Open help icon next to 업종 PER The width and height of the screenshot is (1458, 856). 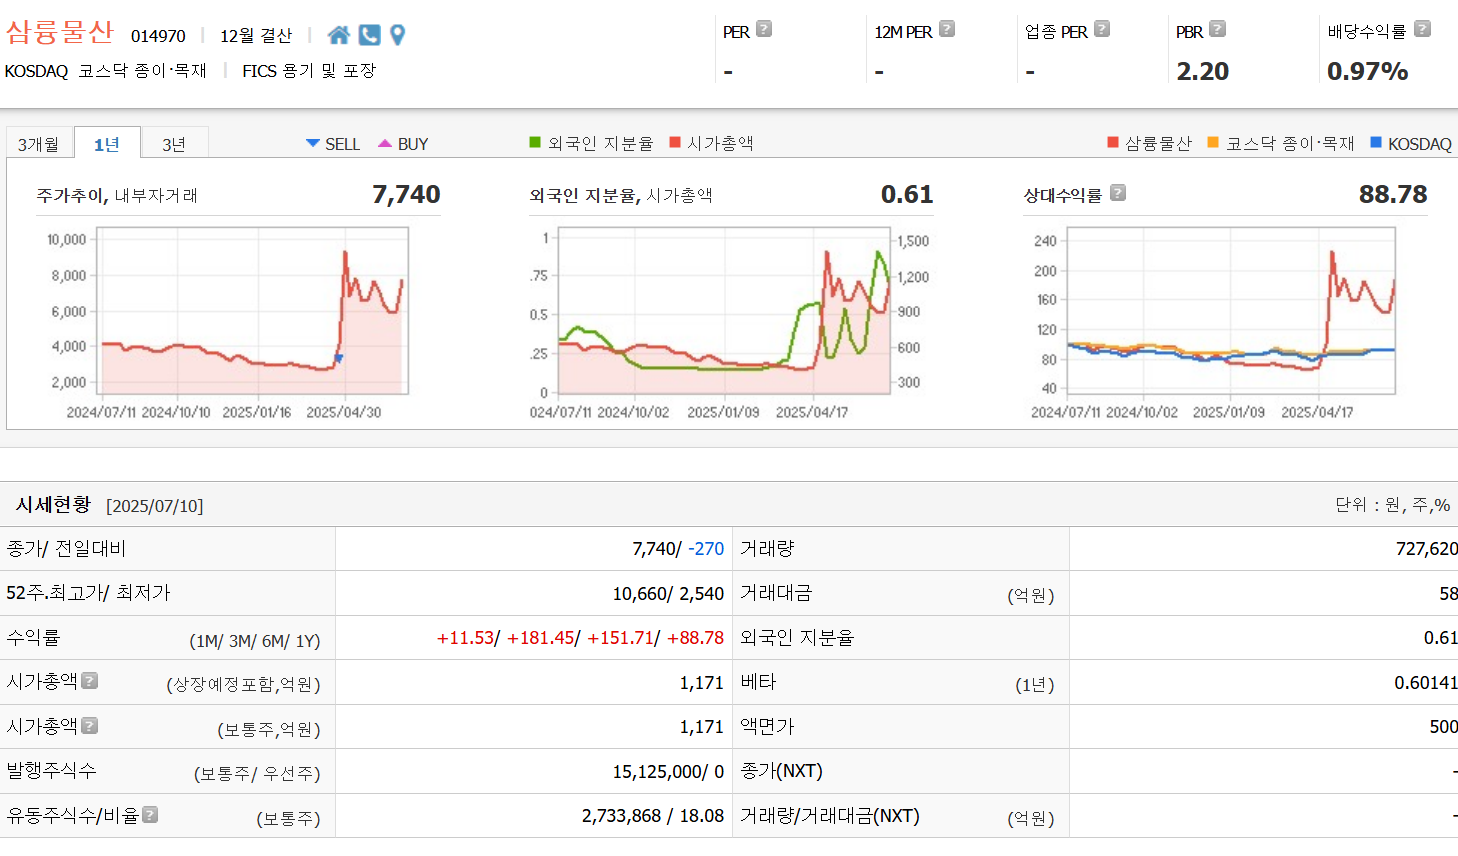click(1102, 29)
